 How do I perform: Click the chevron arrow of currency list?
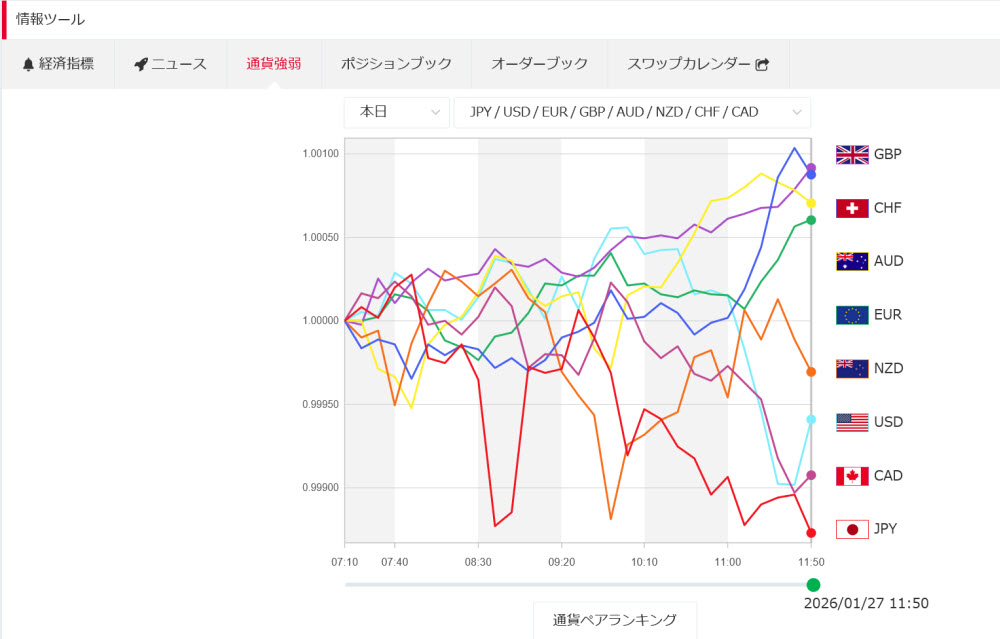click(796, 112)
